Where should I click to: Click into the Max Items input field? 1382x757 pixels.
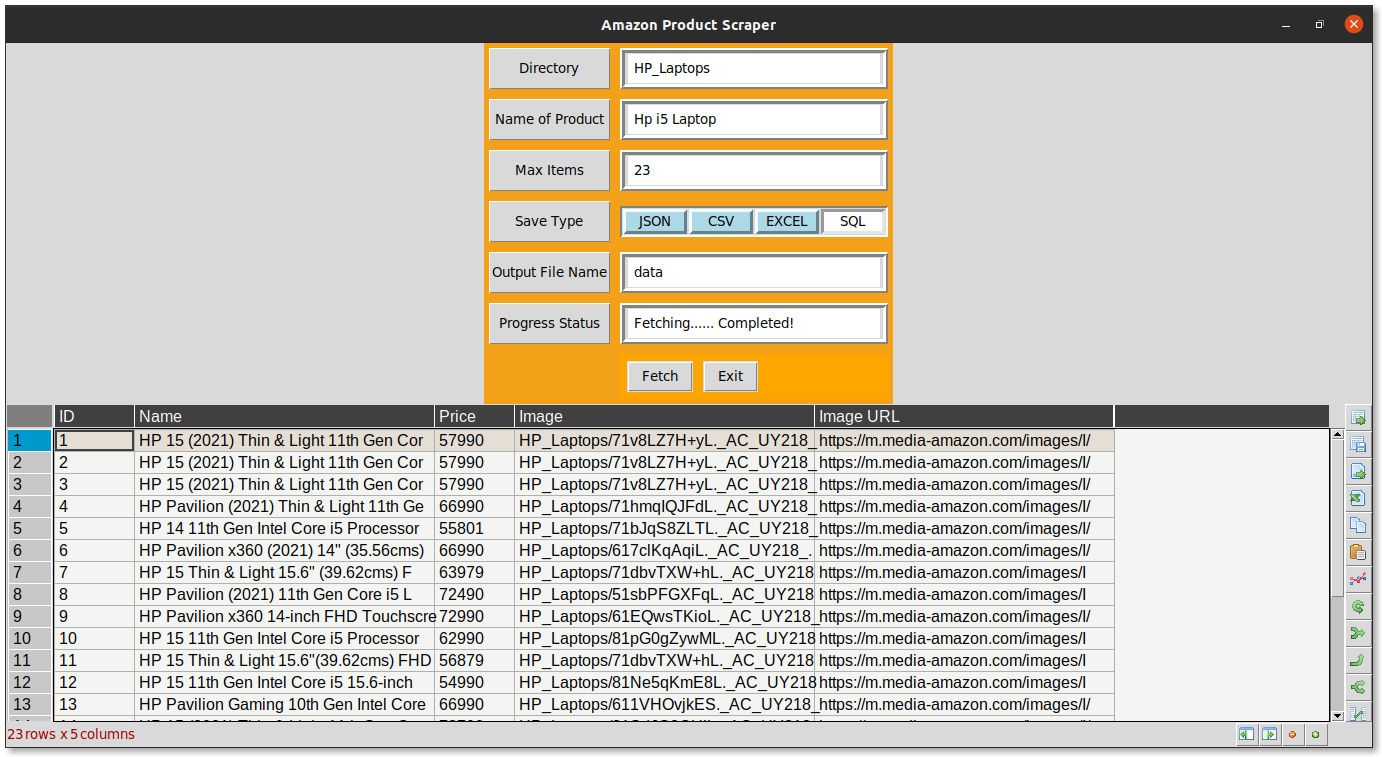pyautogui.click(x=753, y=170)
